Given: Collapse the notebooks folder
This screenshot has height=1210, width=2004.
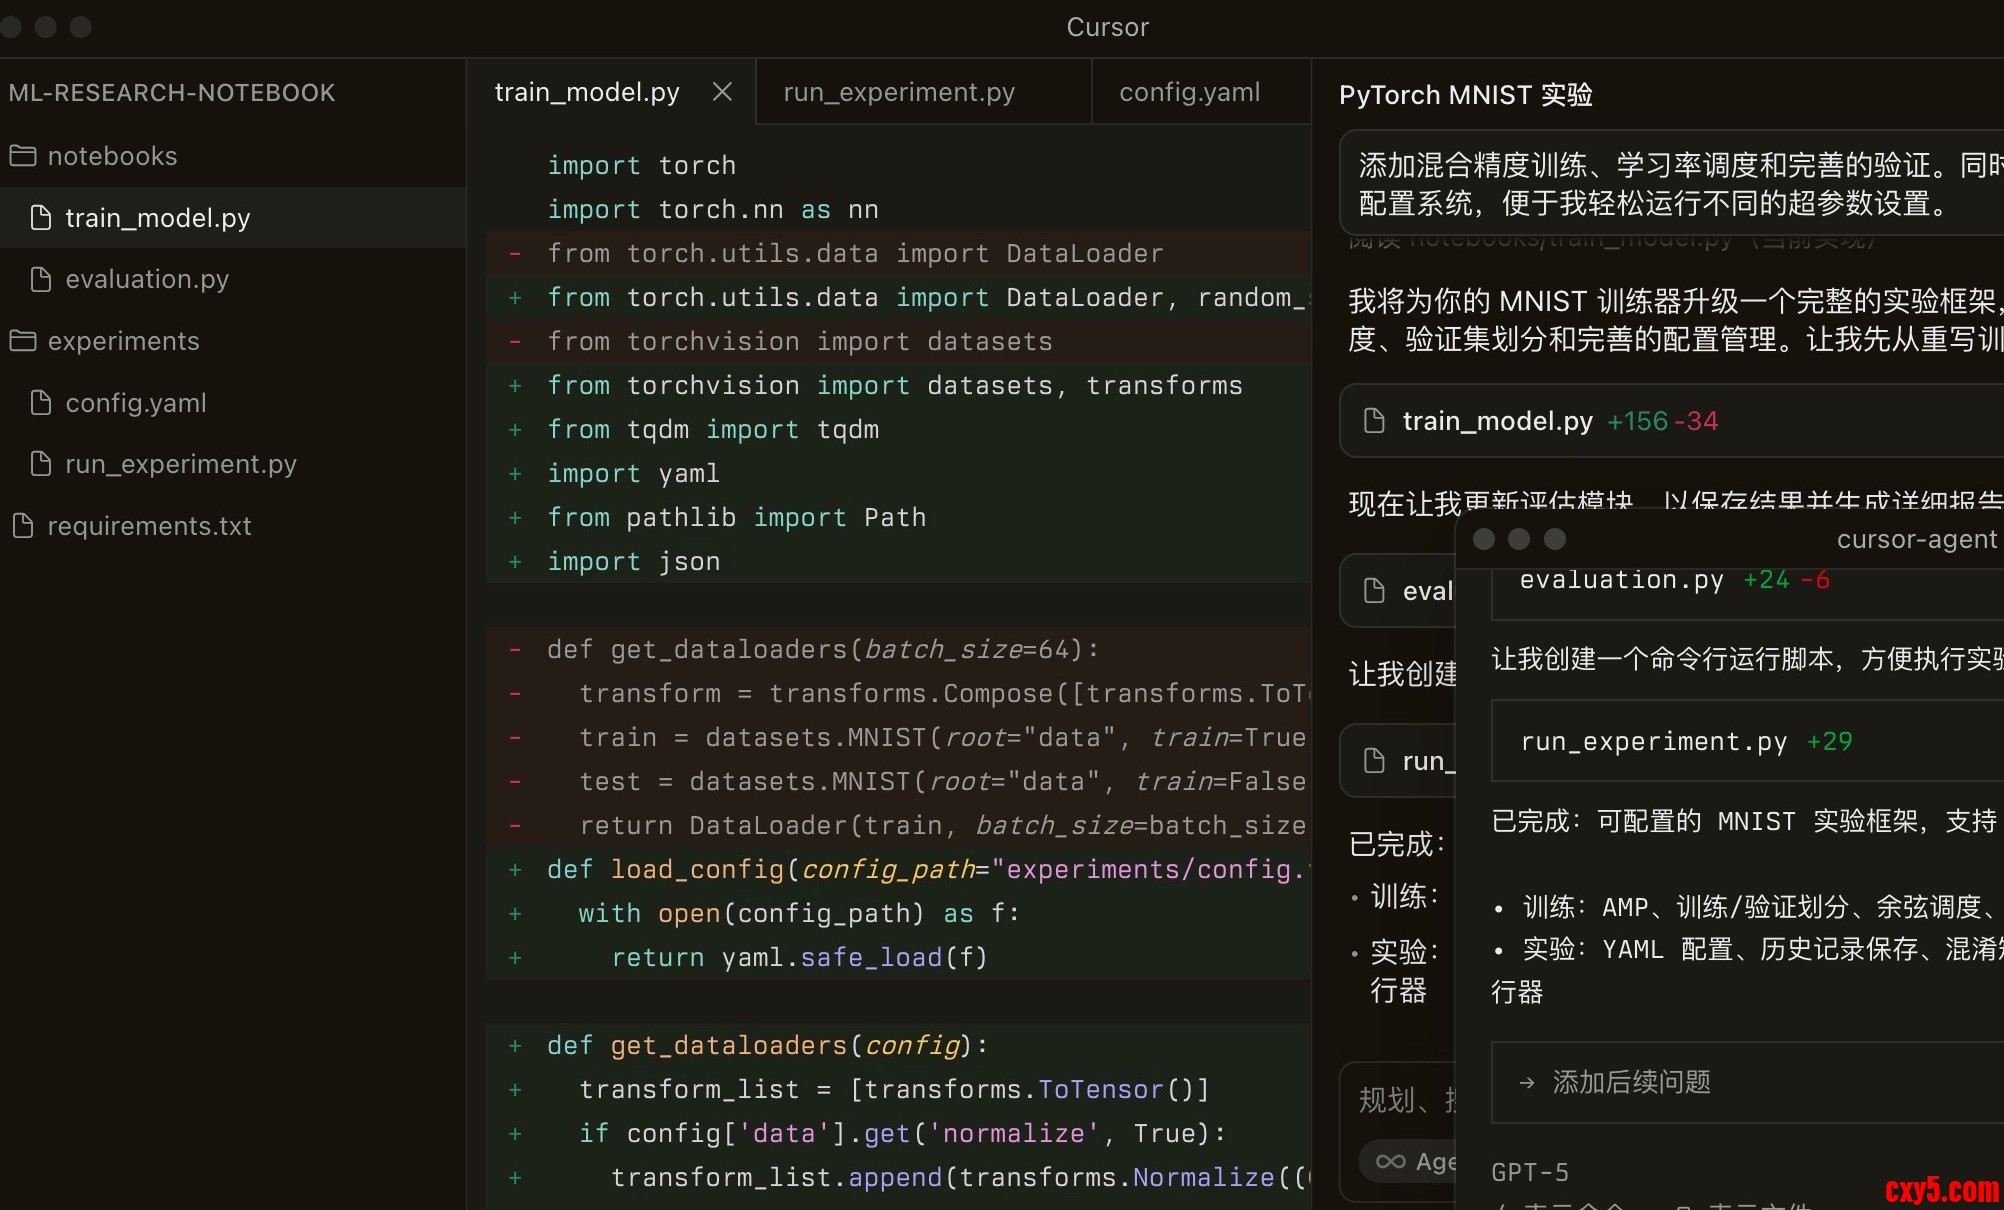Looking at the screenshot, I should 112,156.
